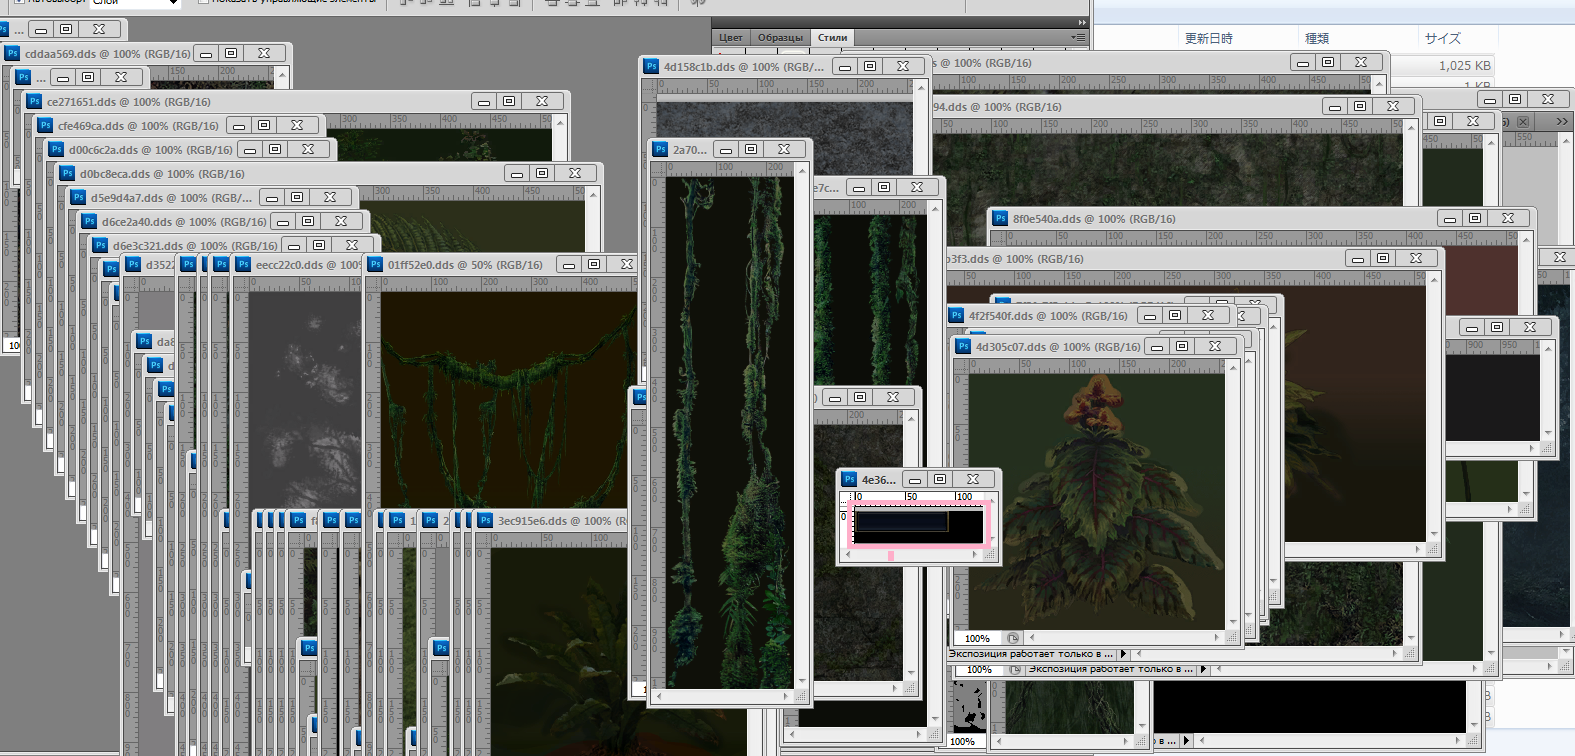Viewport: 1575px width, 756px height.
Task: Open the panel options menu beside Стили tab
Action: pos(1077,37)
